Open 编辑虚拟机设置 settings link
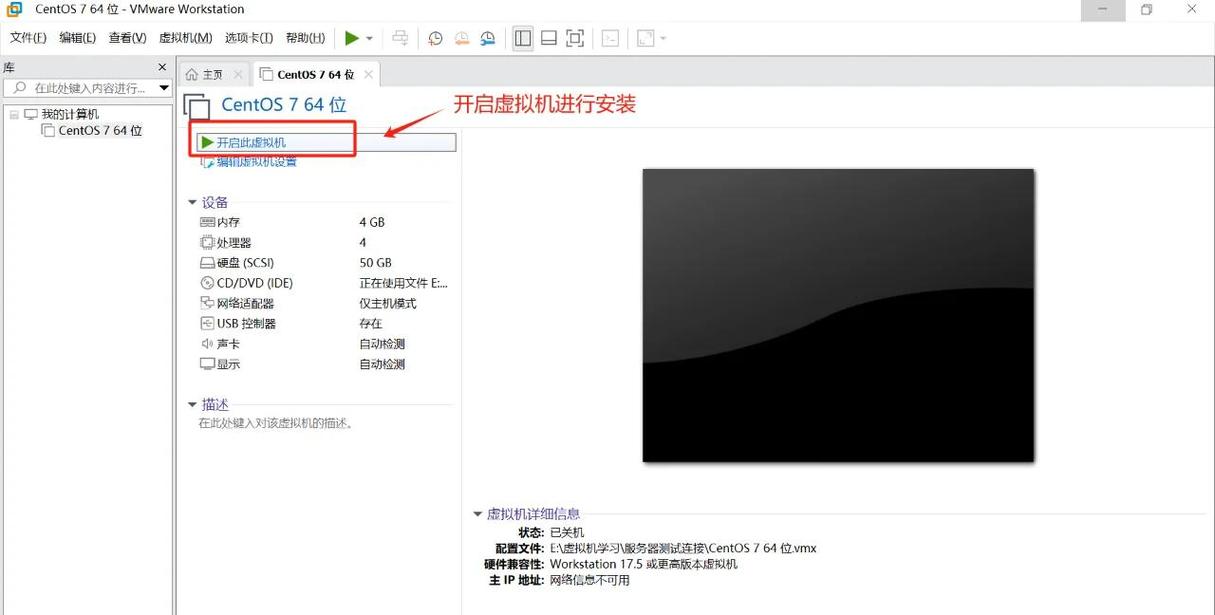 point(256,160)
